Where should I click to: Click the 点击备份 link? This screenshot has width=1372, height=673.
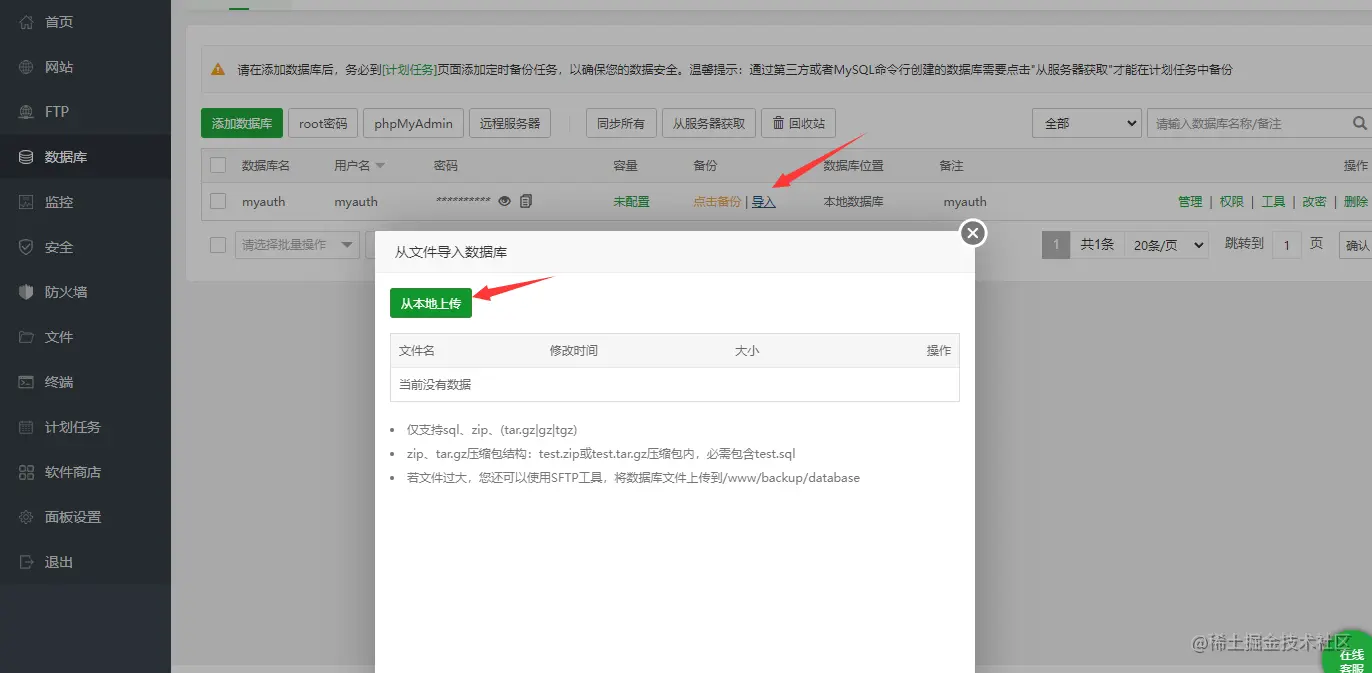click(717, 201)
